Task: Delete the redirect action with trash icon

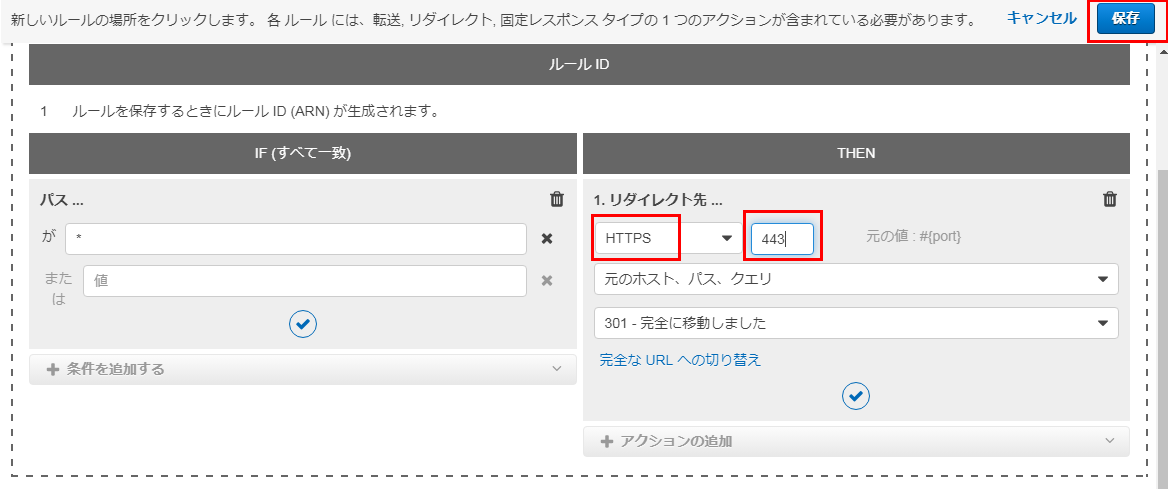Action: pos(1109,199)
